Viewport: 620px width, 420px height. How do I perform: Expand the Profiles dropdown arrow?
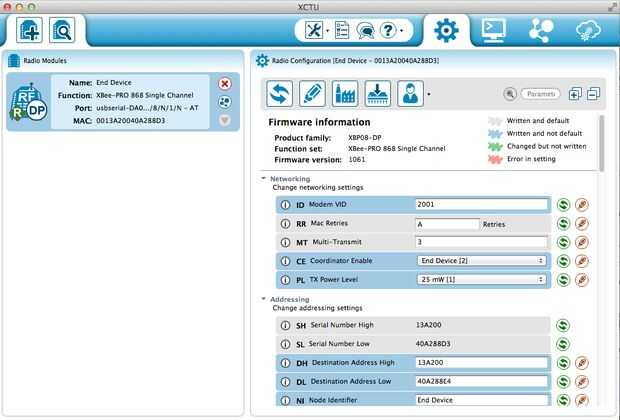429,94
